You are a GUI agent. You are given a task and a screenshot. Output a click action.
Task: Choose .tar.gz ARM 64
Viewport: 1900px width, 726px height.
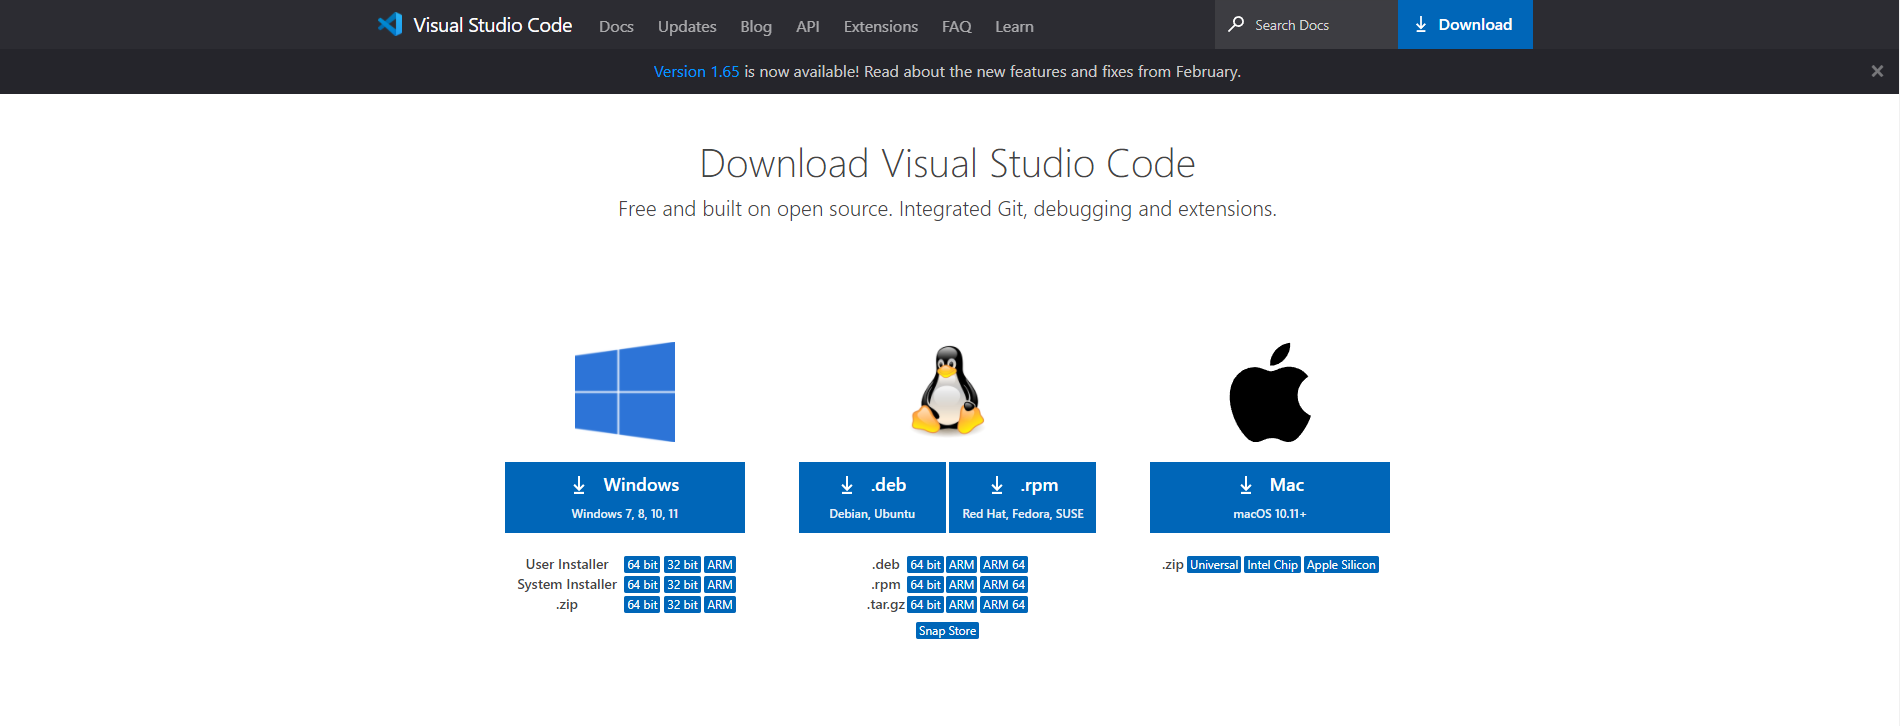click(1004, 605)
